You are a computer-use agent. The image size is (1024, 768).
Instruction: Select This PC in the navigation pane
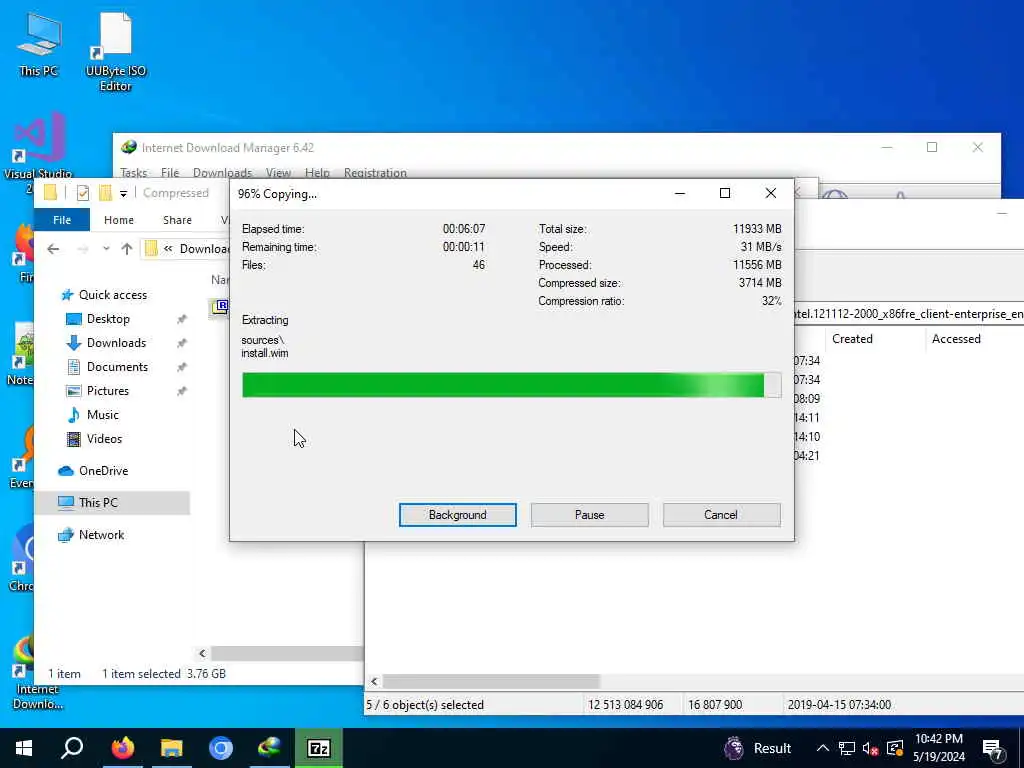click(x=98, y=503)
